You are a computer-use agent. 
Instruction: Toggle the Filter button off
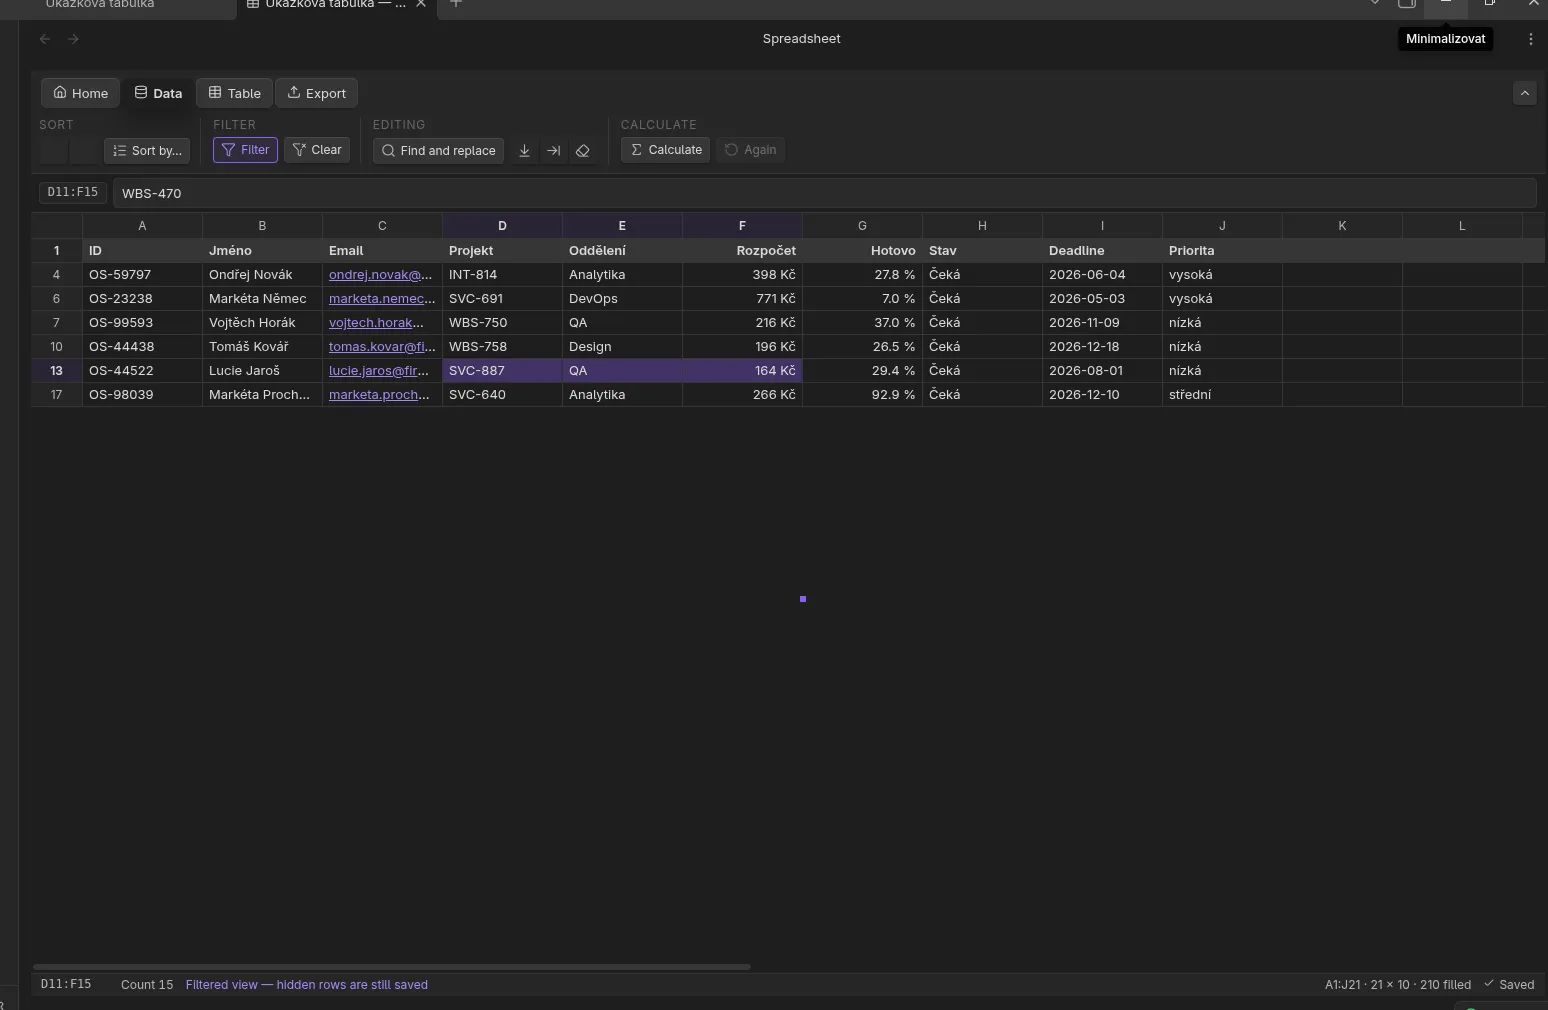coord(245,150)
